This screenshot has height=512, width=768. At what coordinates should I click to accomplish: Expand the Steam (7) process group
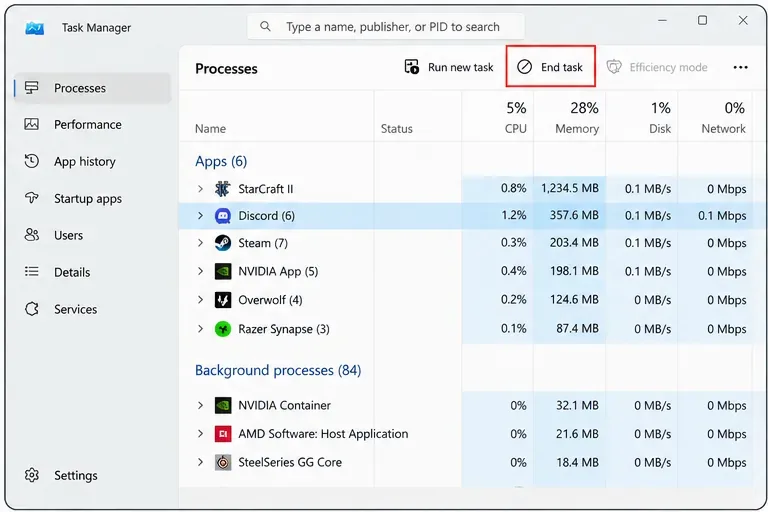click(200, 243)
